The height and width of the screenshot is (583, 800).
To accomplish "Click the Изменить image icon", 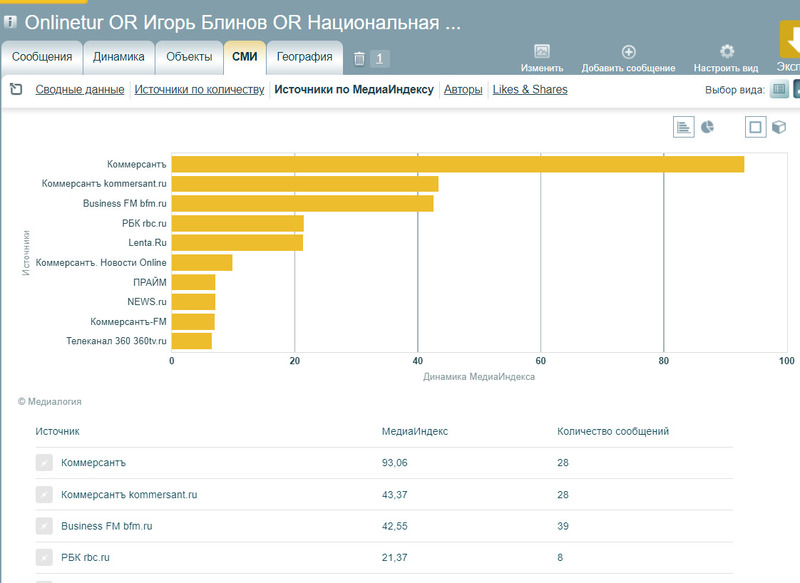I will 542,51.
